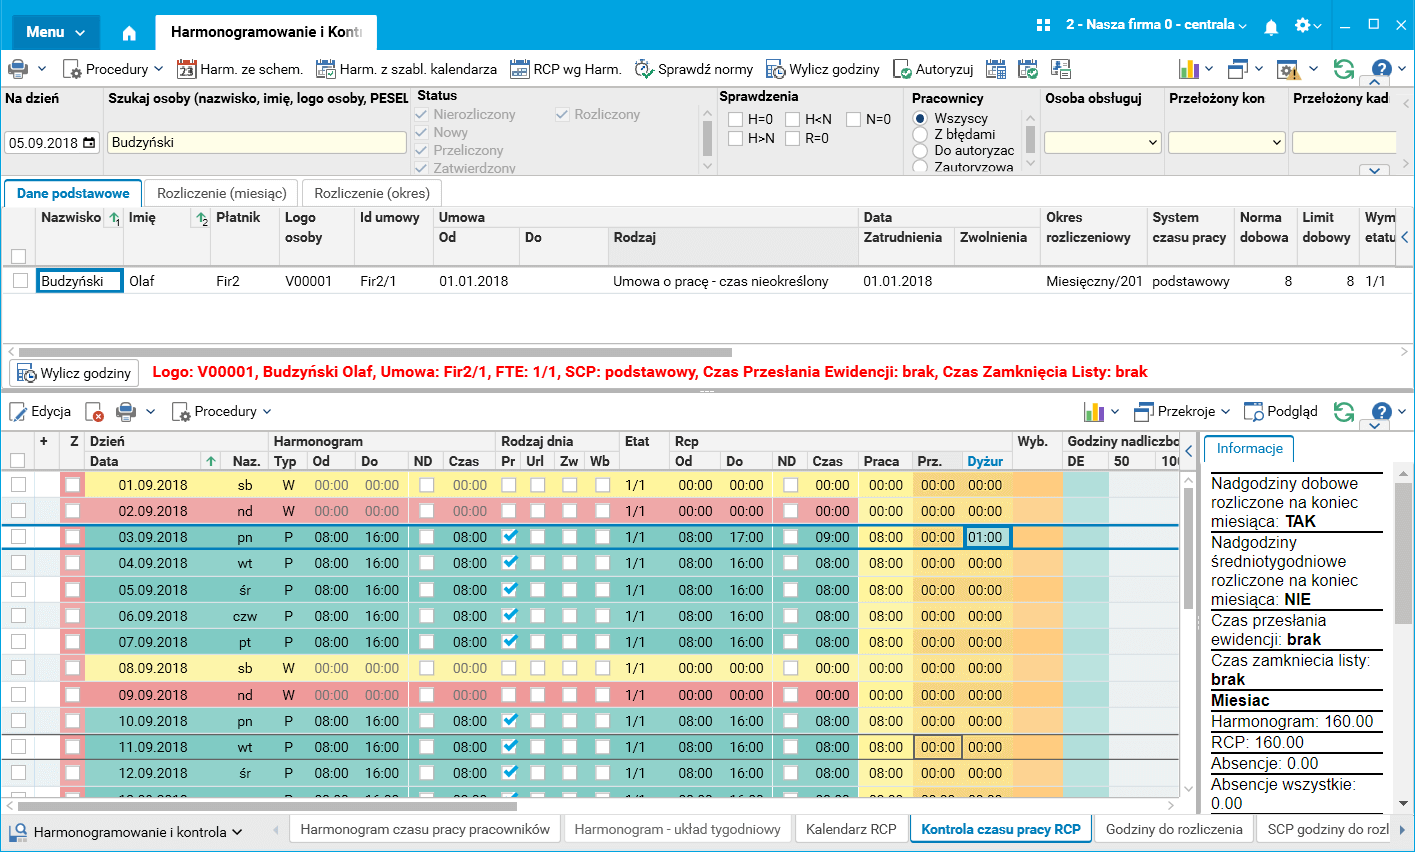Click Sprawdź normy toolbar icon
Viewport: 1415px width, 852px height.
pyautogui.click(x=644, y=69)
